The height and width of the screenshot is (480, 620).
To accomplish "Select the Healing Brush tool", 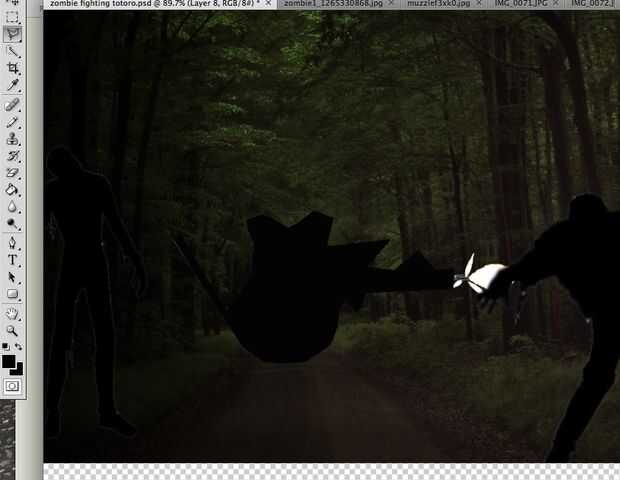I will pyautogui.click(x=12, y=105).
